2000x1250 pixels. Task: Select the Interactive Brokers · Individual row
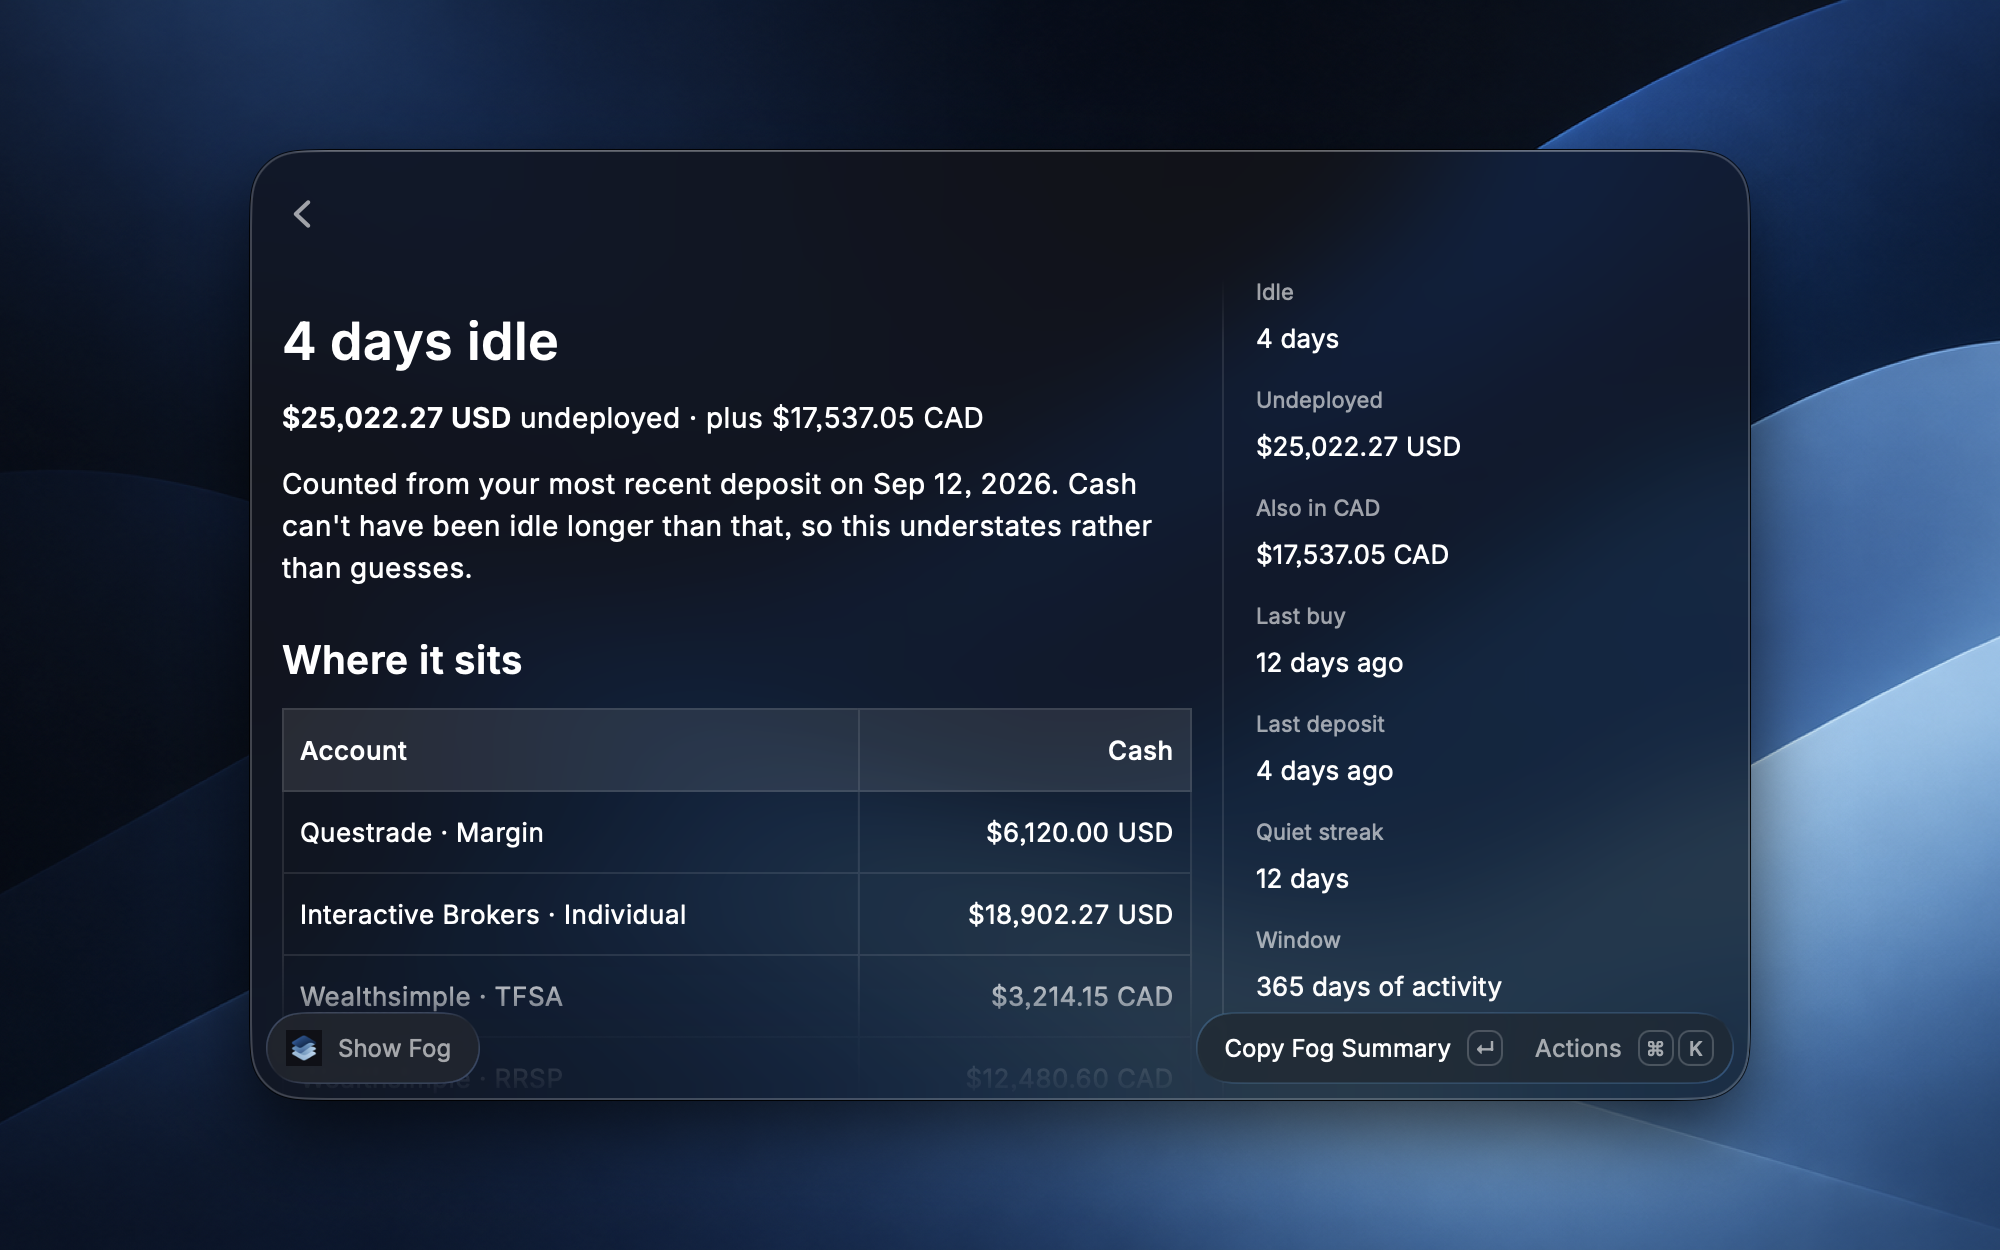(737, 914)
